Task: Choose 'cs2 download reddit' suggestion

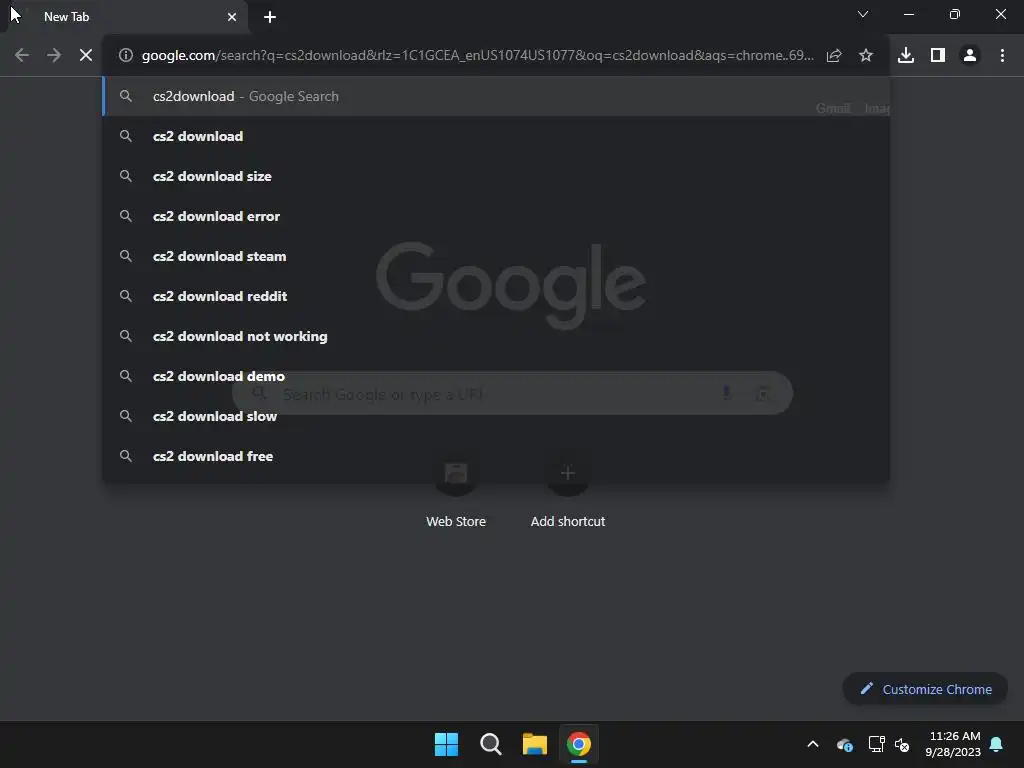Action: pyautogui.click(x=496, y=296)
